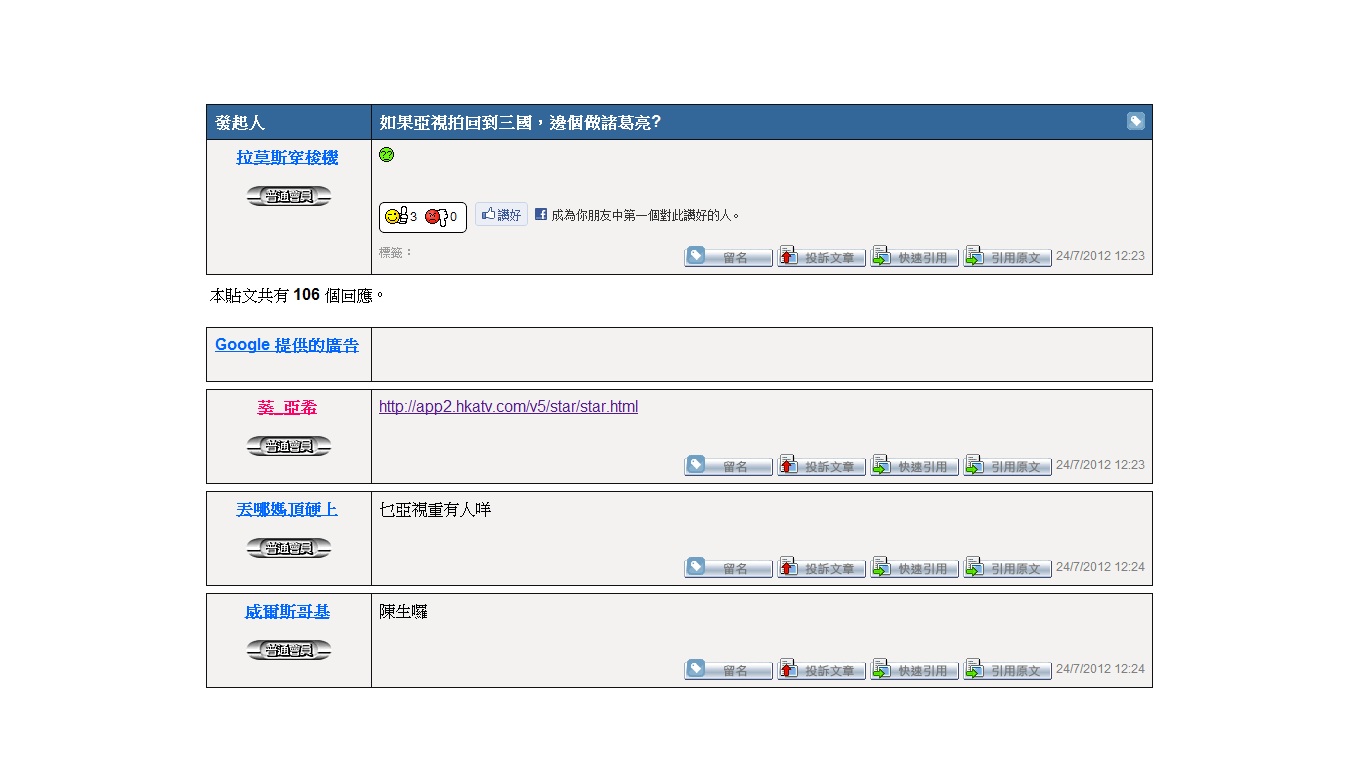Click the red thumbs-down rating icon

pos(434,216)
